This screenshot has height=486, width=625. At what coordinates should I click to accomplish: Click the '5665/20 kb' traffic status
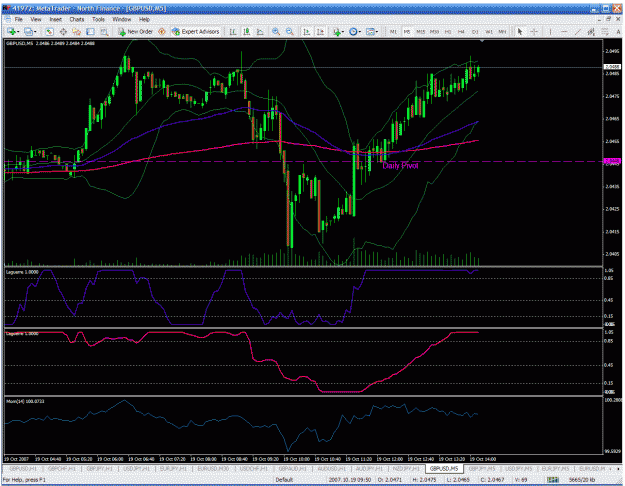pos(582,480)
